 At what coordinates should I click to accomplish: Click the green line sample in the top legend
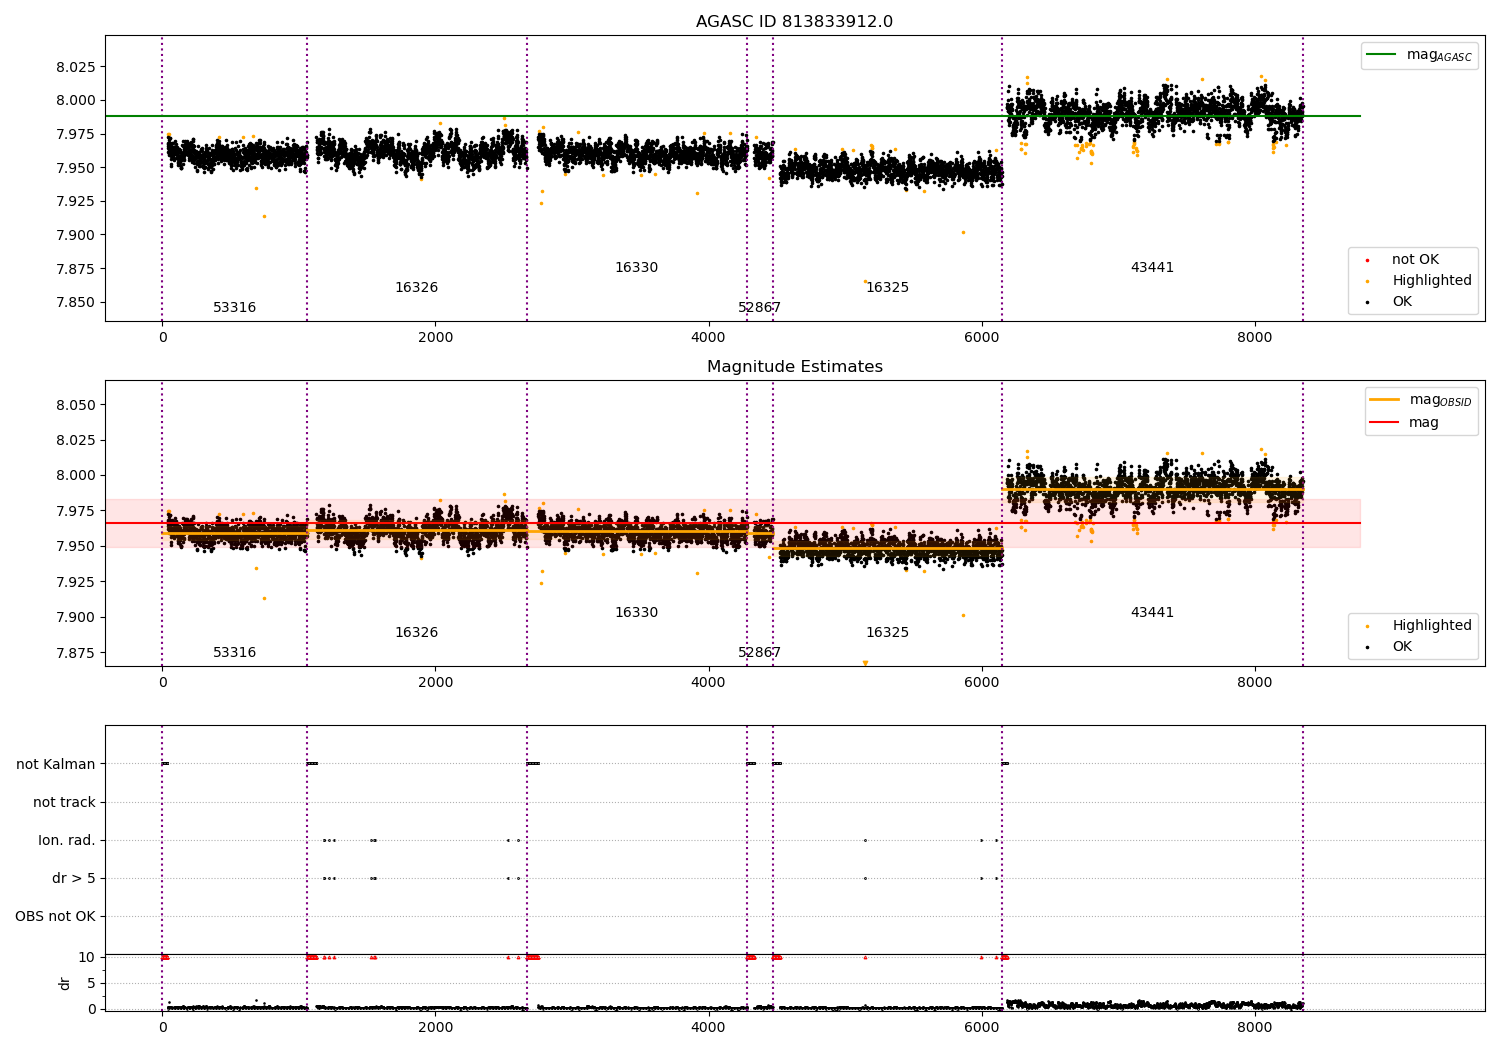[1382, 55]
